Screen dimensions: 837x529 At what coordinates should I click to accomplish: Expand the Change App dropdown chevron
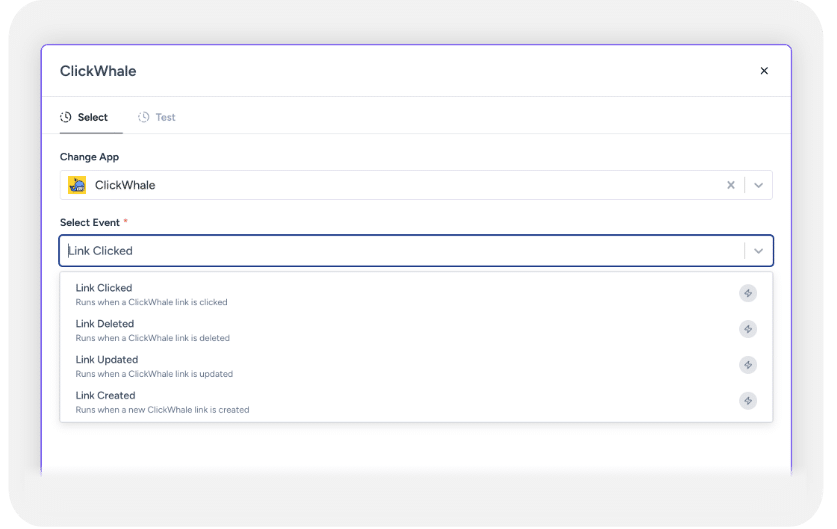[759, 185]
